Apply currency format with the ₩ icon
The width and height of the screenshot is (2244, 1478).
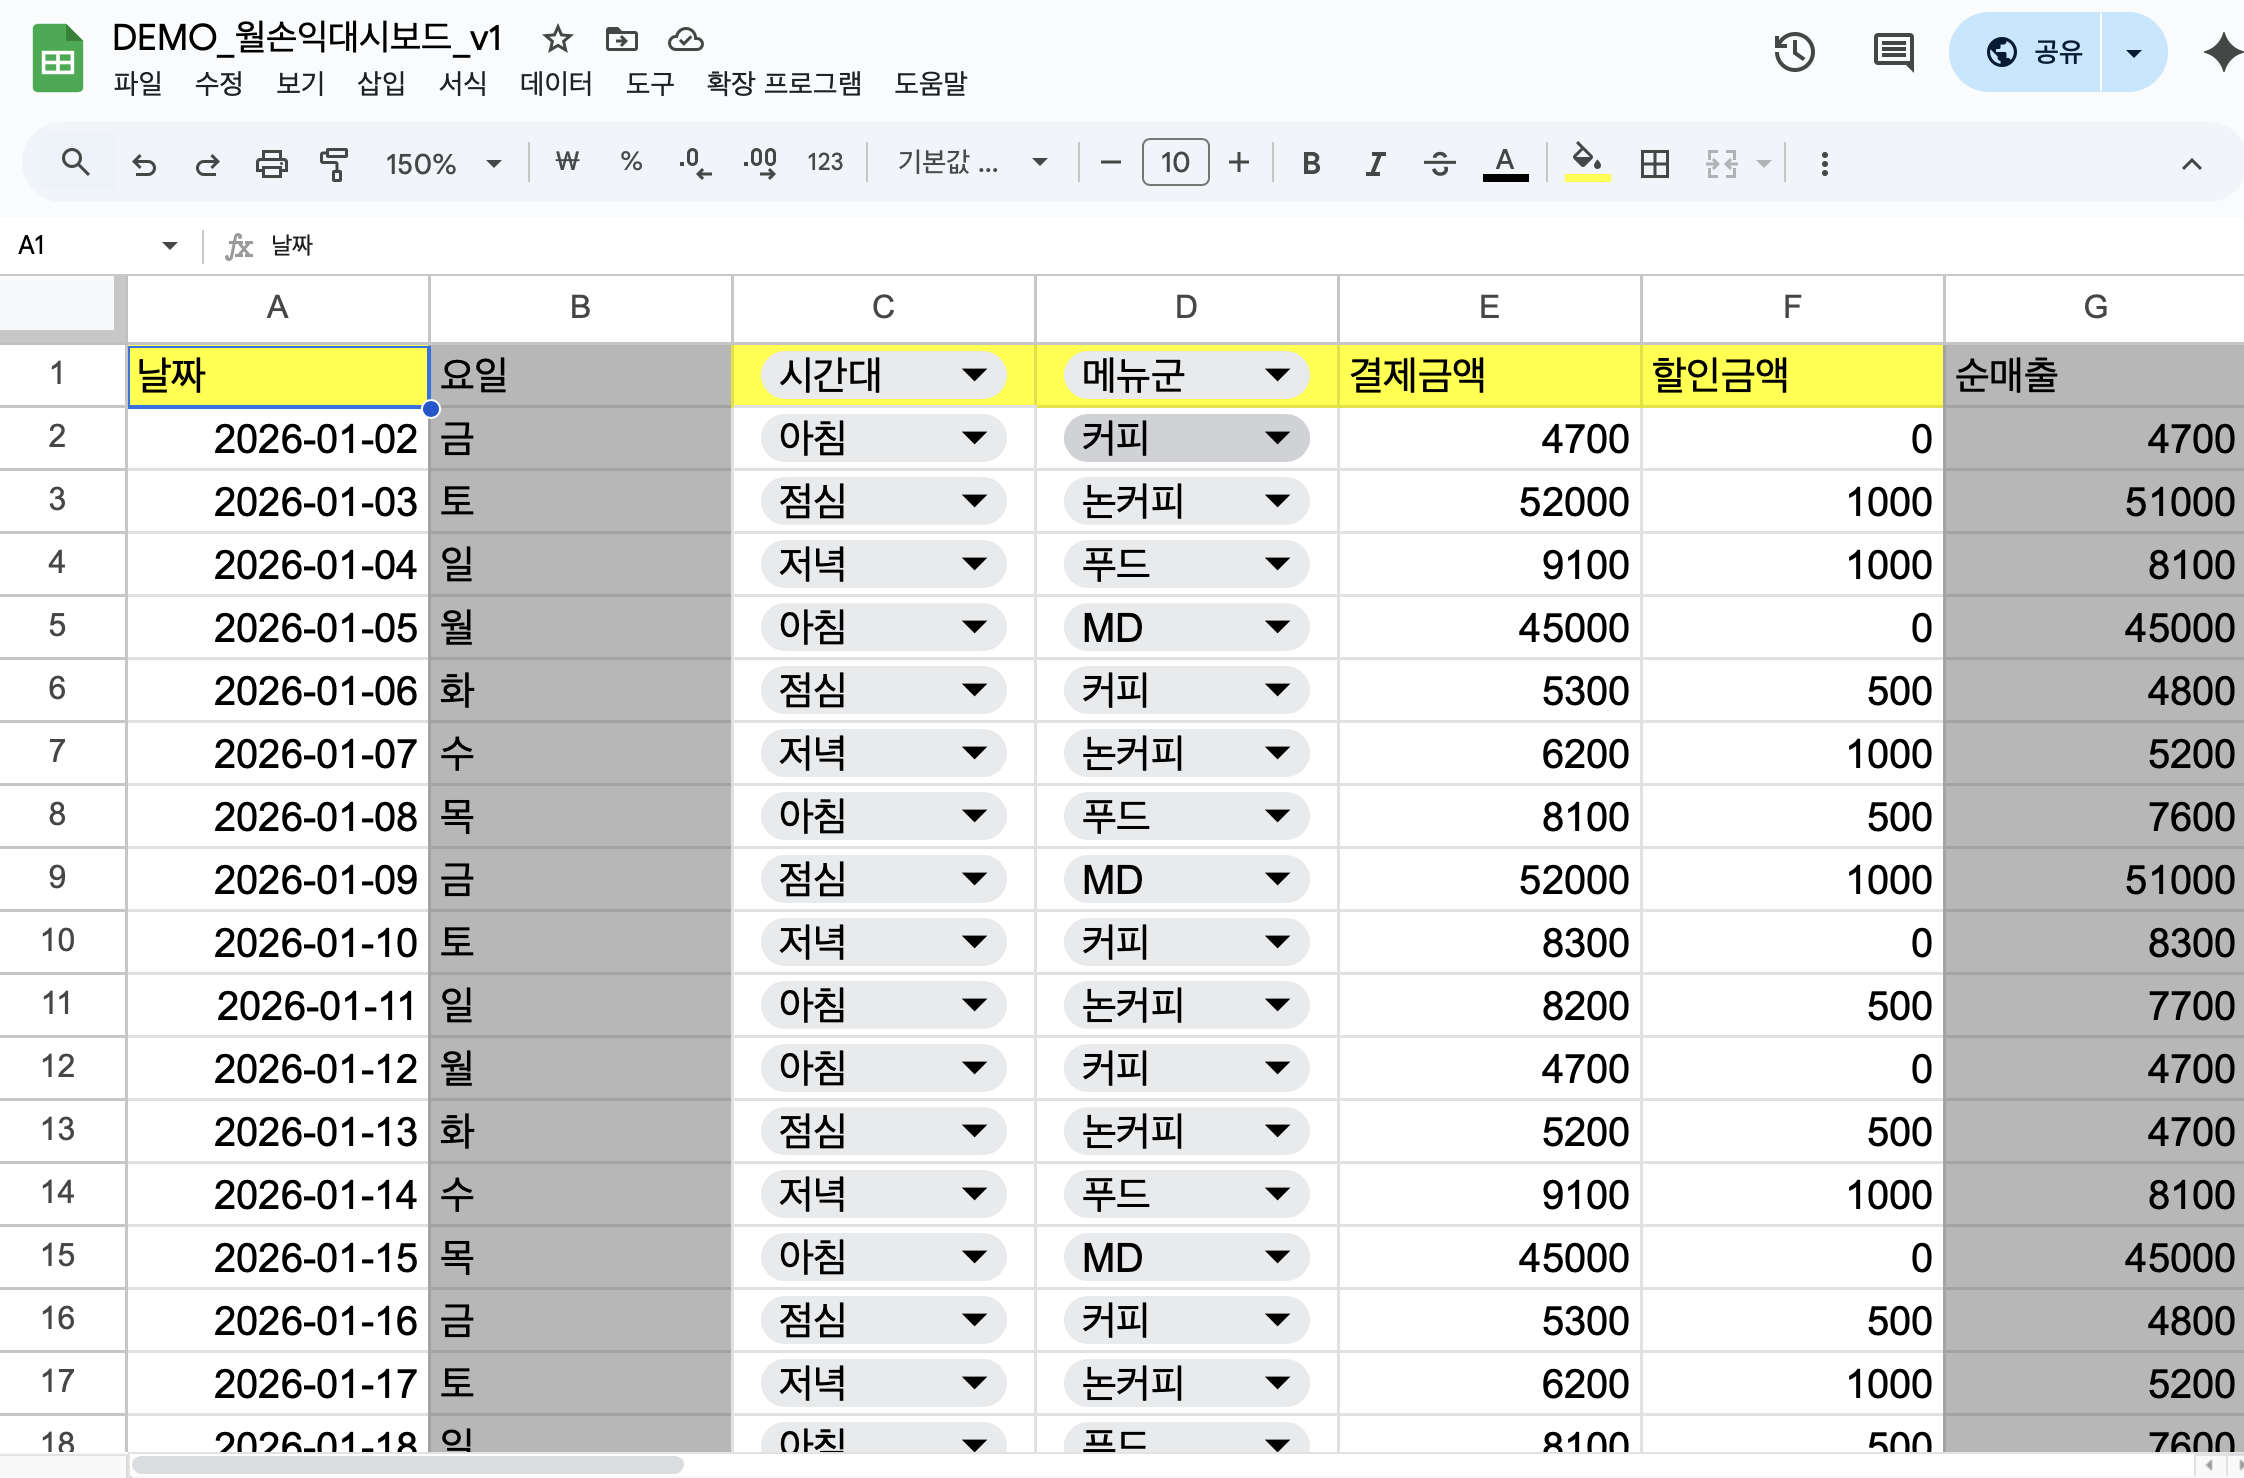tap(567, 162)
